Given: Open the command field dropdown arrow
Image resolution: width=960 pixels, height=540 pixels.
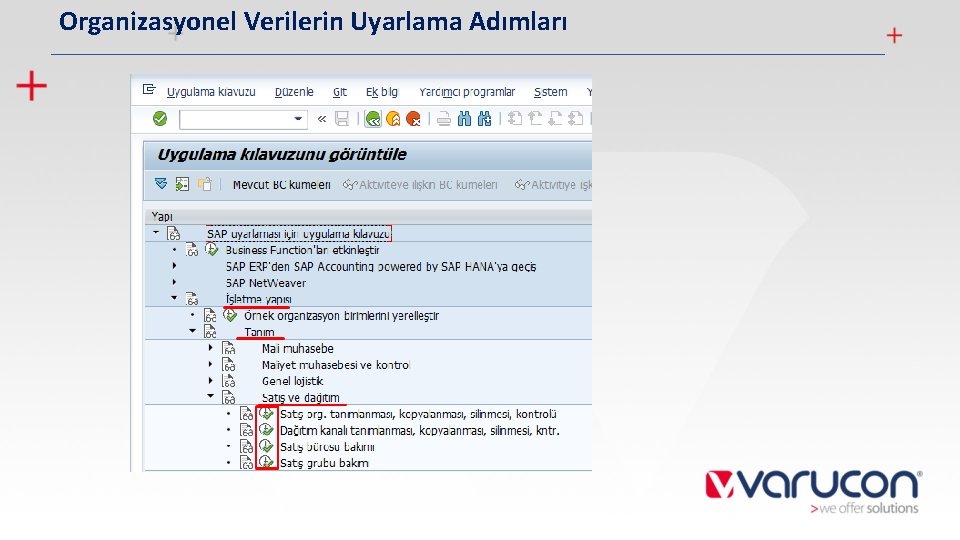Looking at the screenshot, I should point(298,119).
